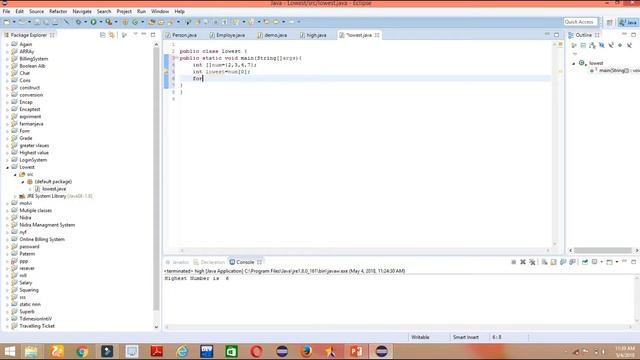Click the Save All toolbar icon
This screenshot has width=640, height=360.
(x=46, y=22)
